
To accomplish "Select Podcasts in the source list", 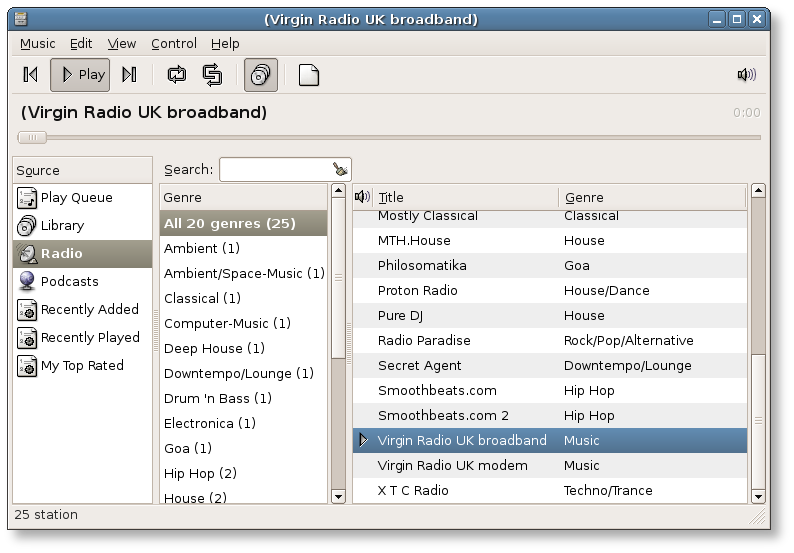I will point(69,282).
